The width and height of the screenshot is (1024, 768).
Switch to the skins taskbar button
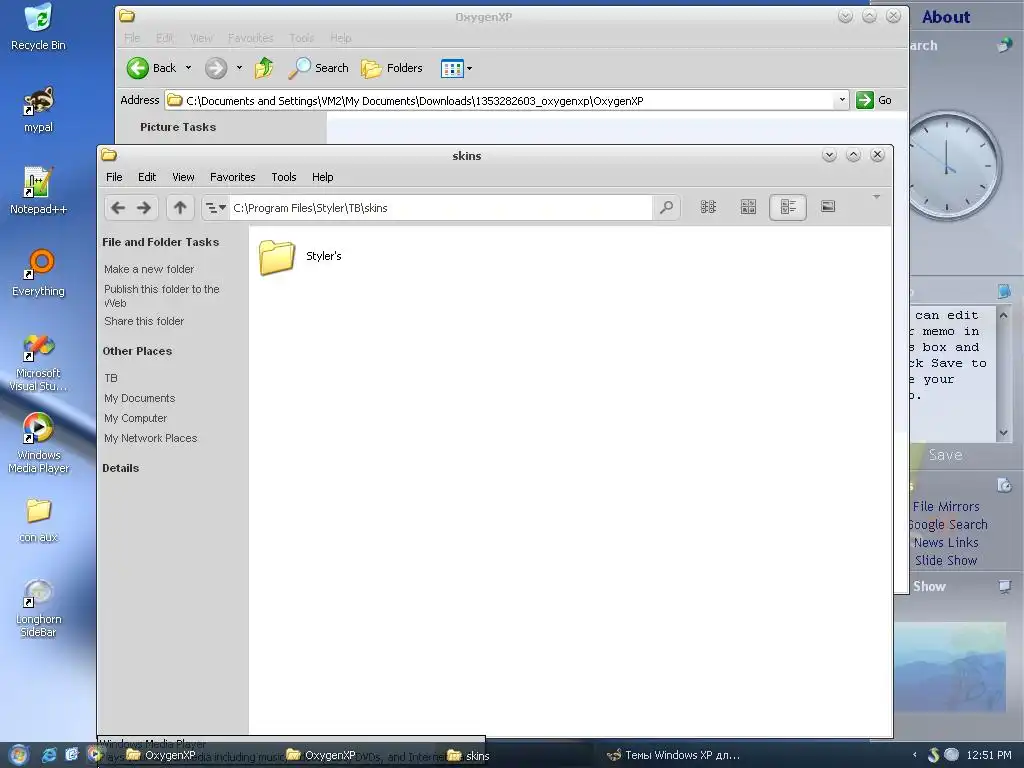[x=468, y=756]
